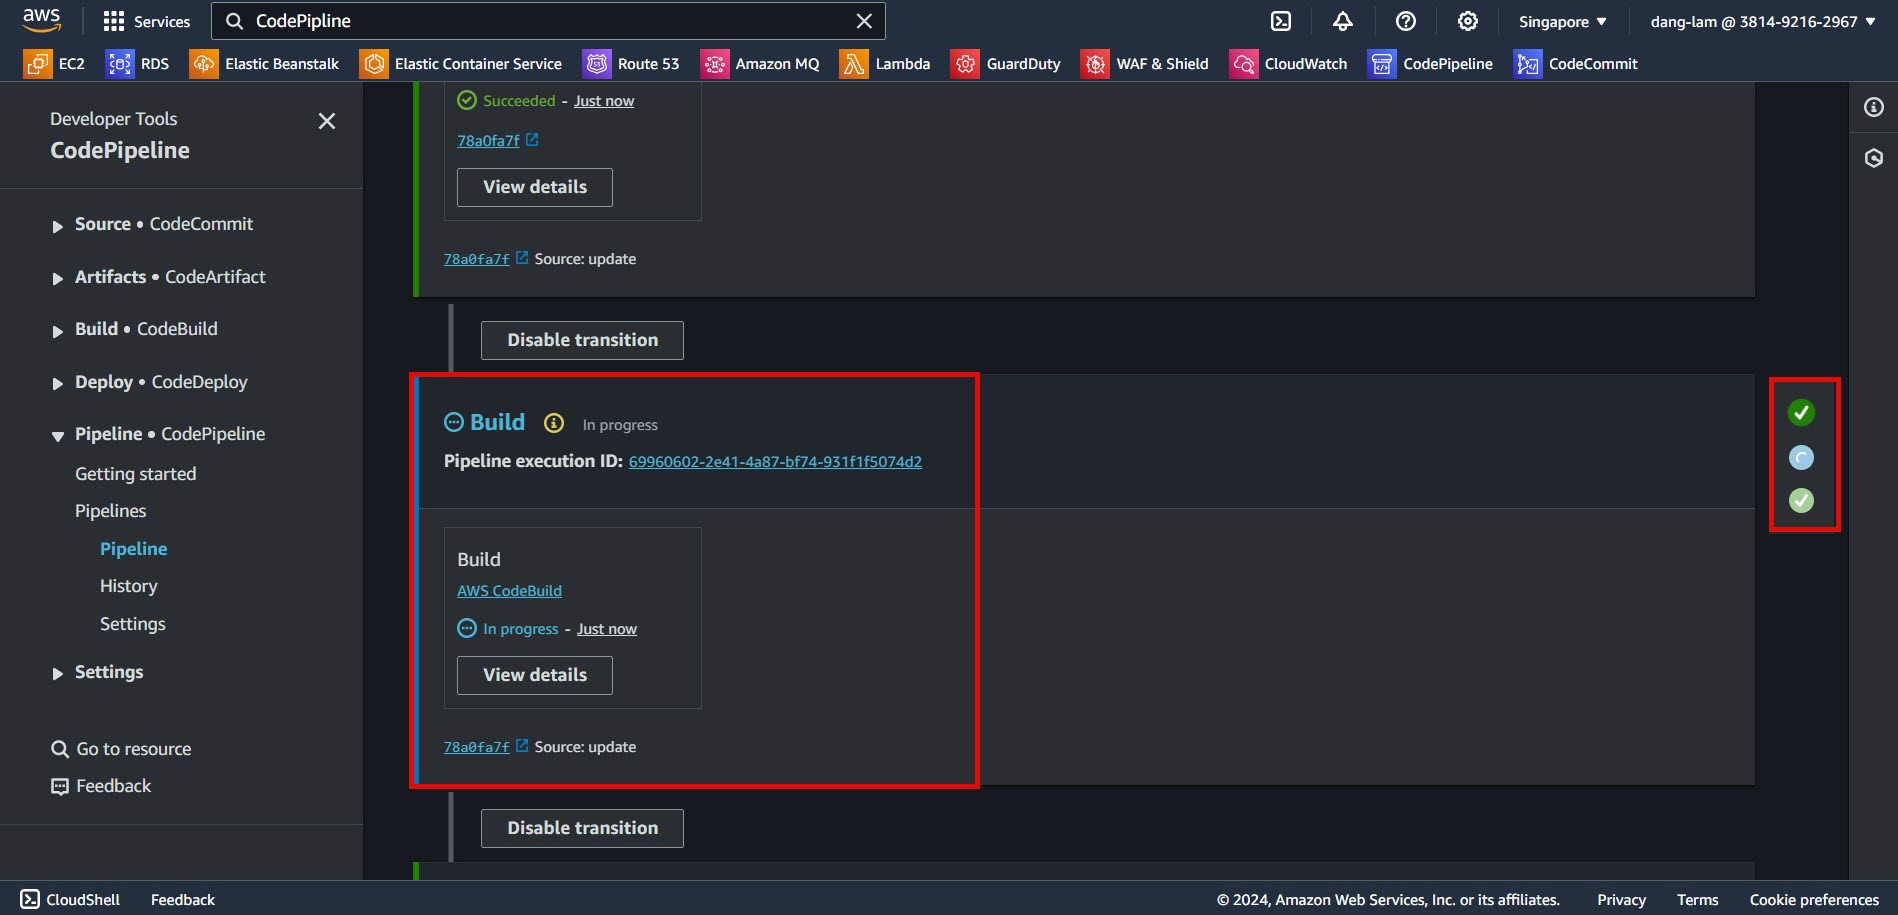Open pipeline History in sidebar

[129, 586]
